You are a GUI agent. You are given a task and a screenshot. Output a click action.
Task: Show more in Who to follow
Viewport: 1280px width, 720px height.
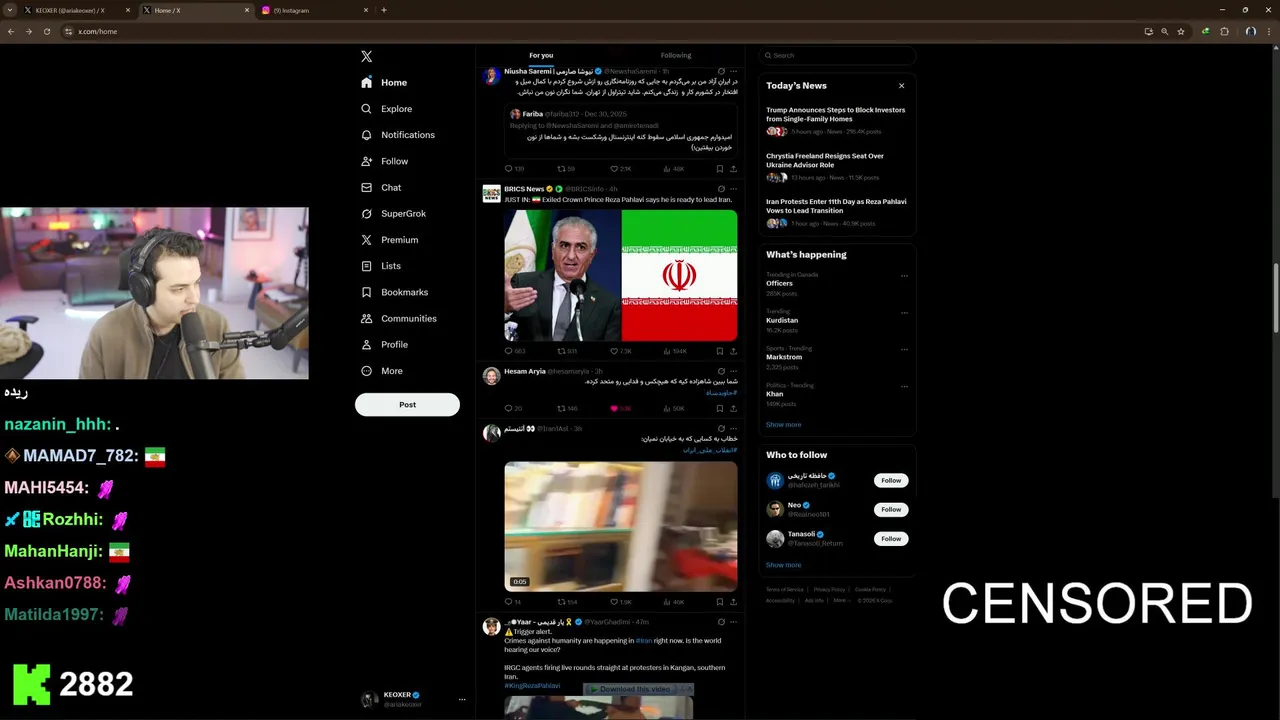click(783, 565)
